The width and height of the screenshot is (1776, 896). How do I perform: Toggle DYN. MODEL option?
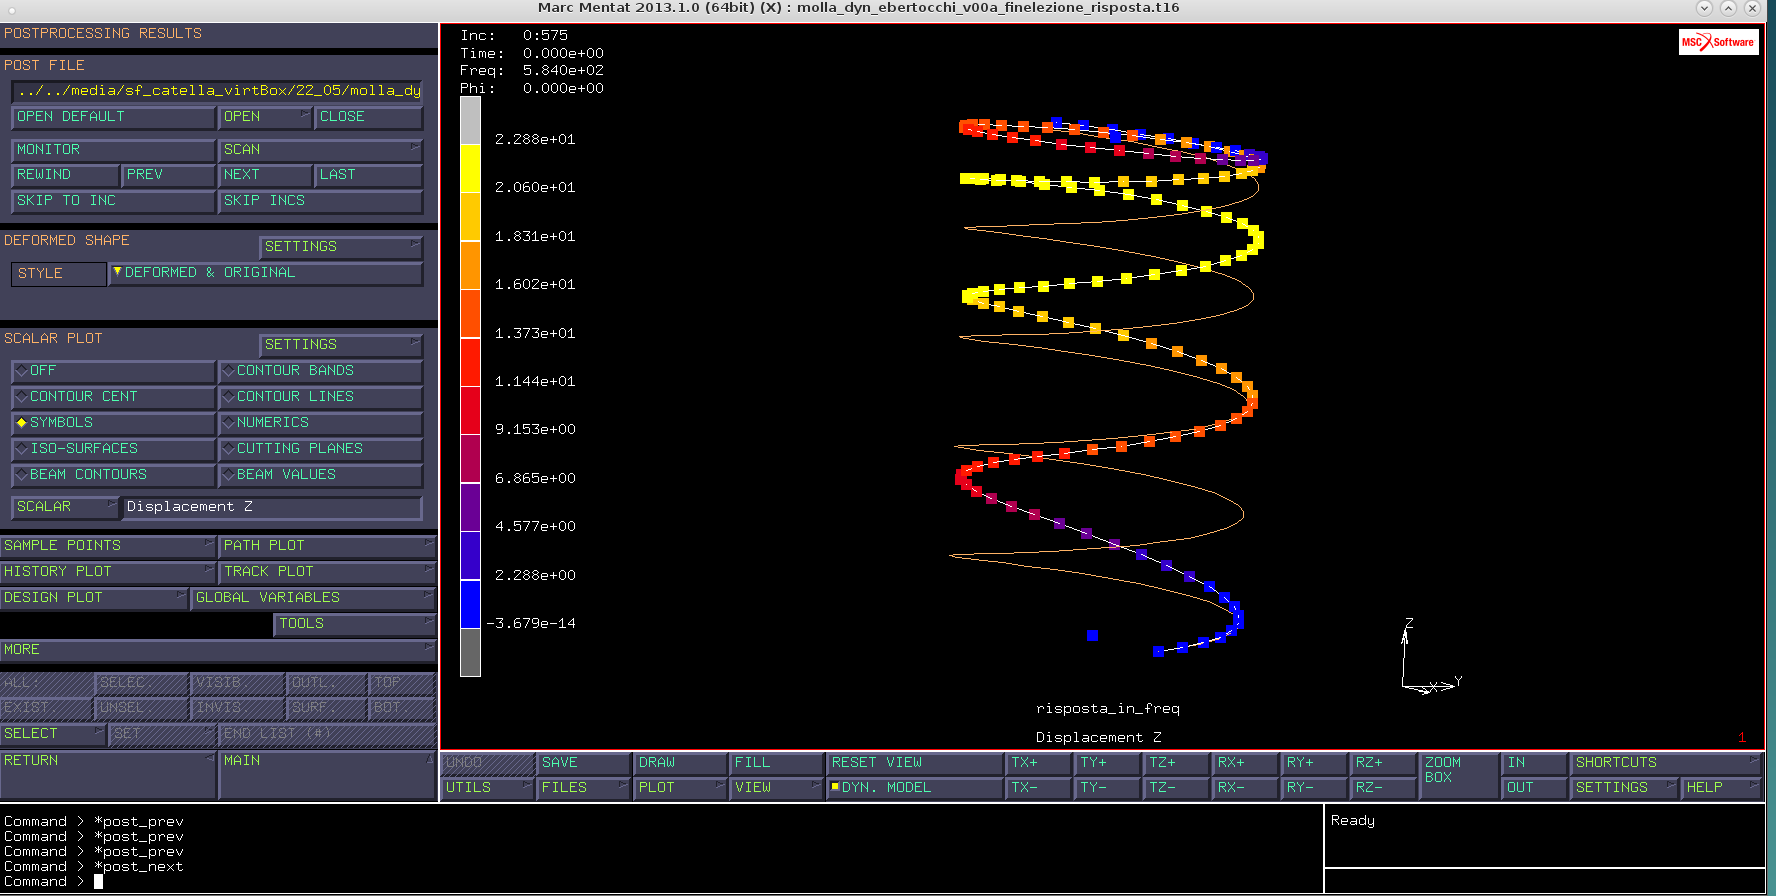[914, 788]
